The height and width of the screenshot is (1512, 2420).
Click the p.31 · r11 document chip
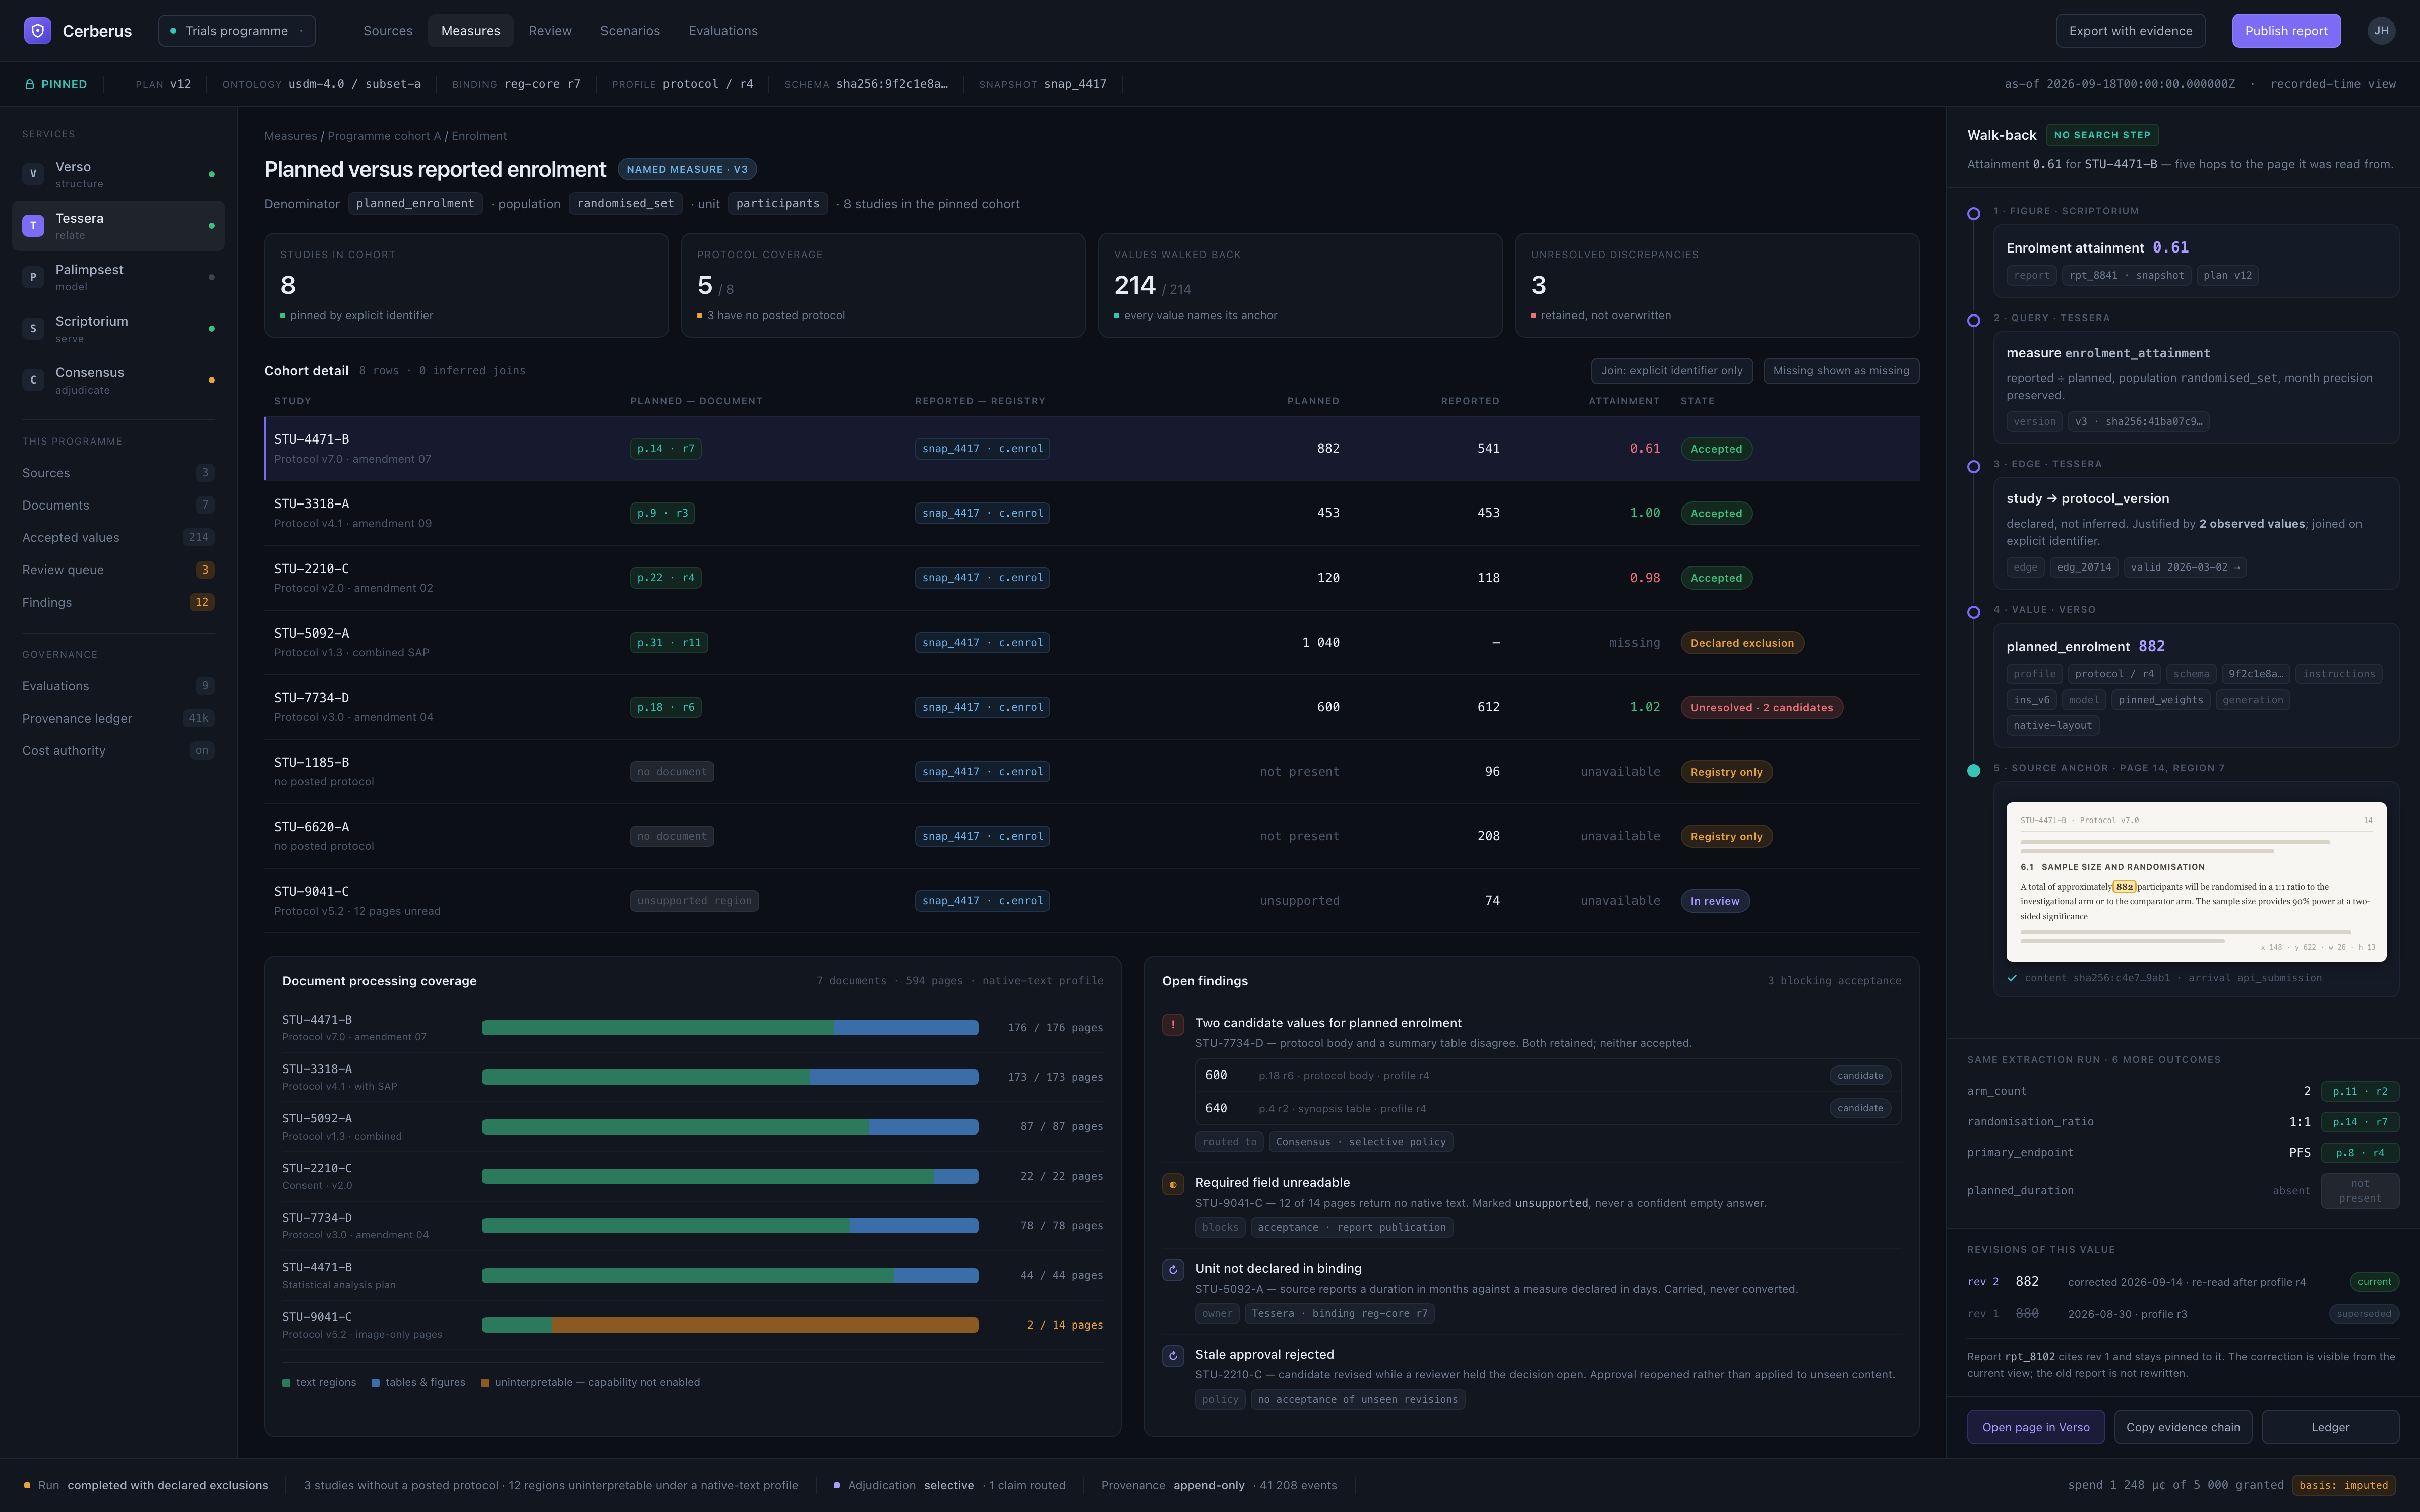click(669, 643)
